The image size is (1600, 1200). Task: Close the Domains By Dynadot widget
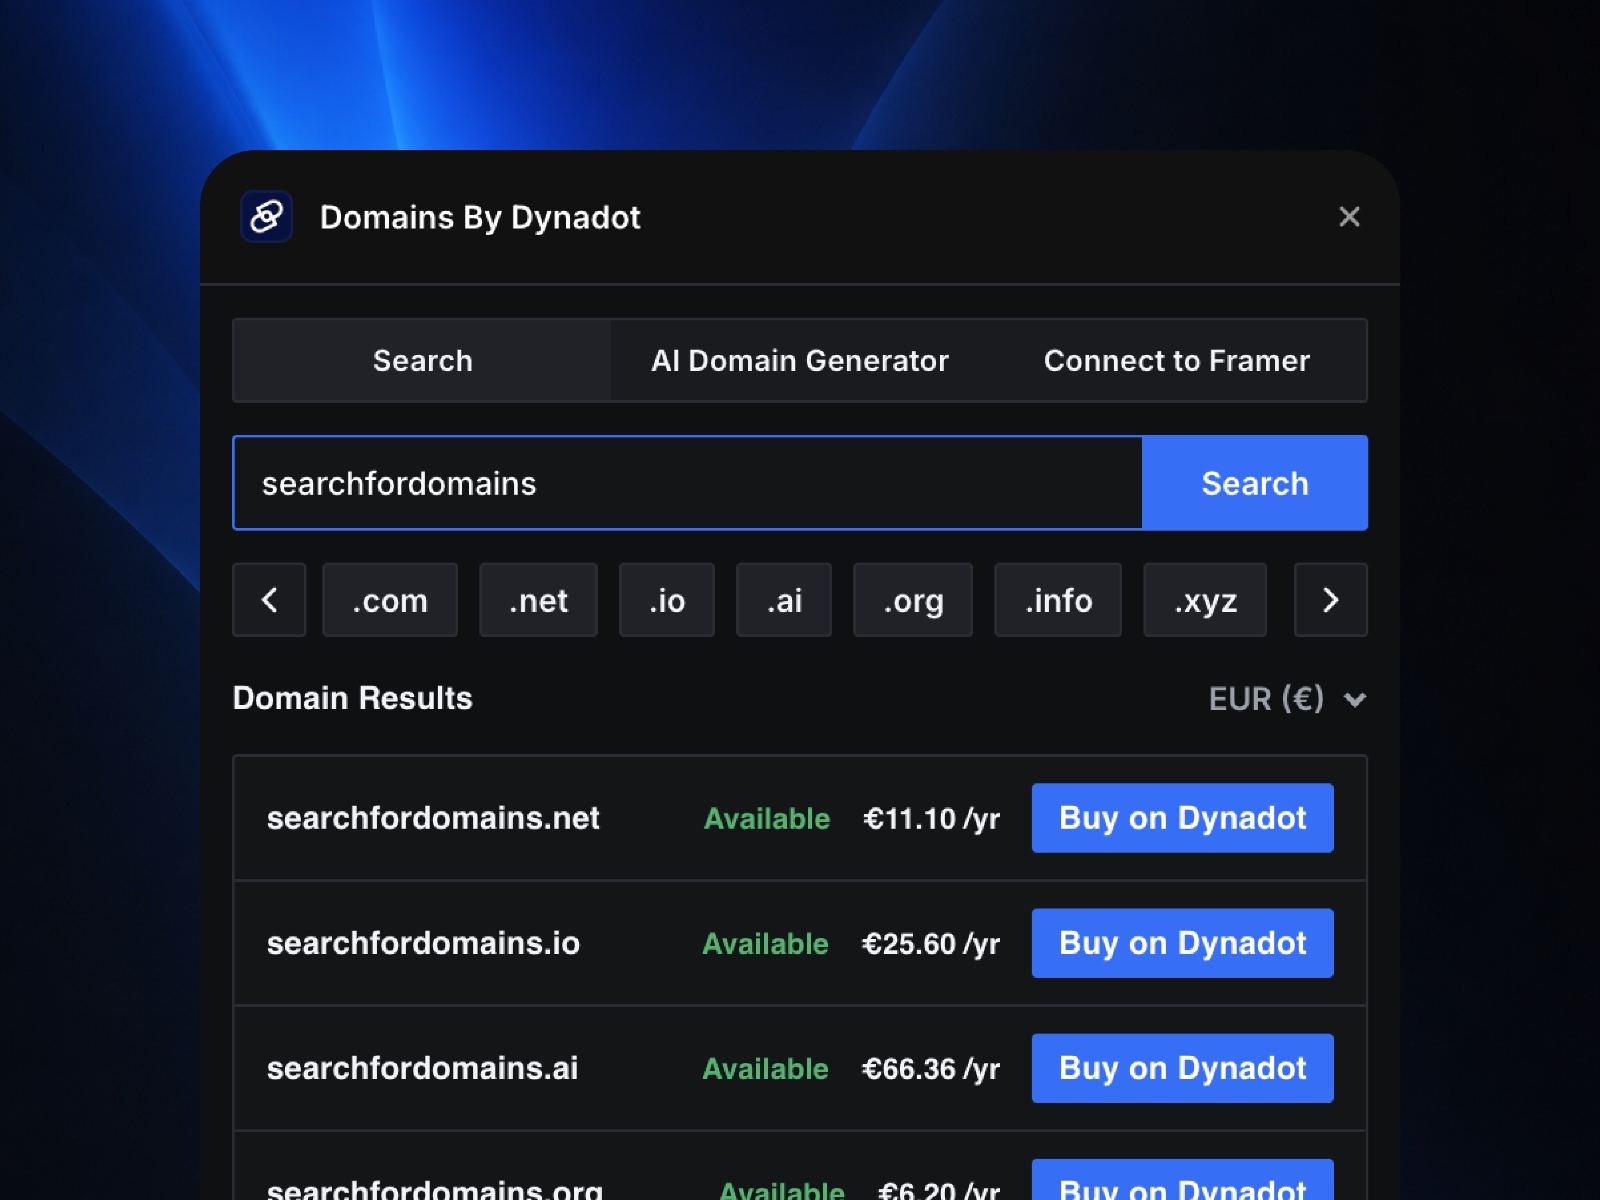click(x=1350, y=217)
